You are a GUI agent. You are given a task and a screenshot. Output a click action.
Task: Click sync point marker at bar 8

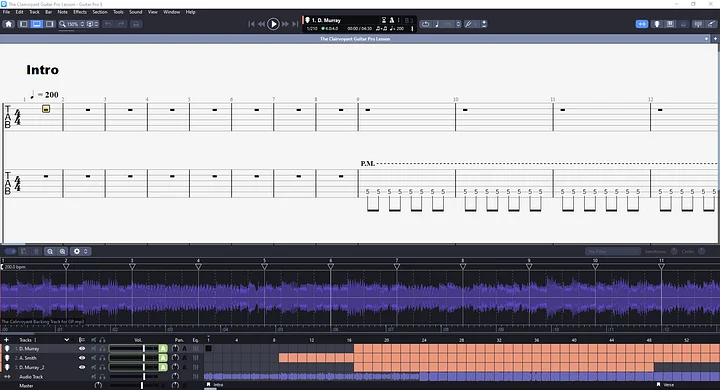tap(463, 266)
